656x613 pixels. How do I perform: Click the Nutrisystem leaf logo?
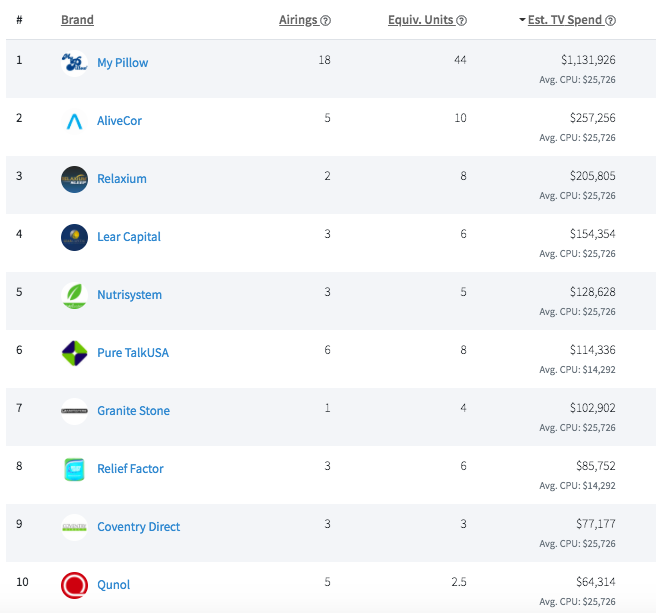pos(74,295)
